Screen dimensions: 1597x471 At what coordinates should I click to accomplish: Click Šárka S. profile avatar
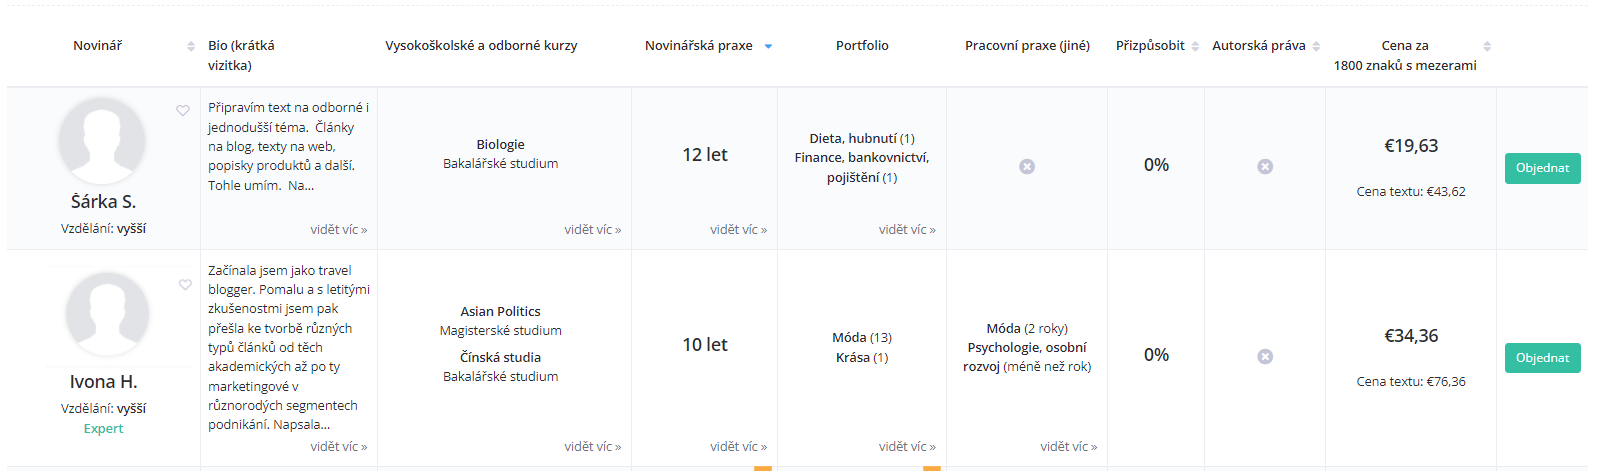102,141
